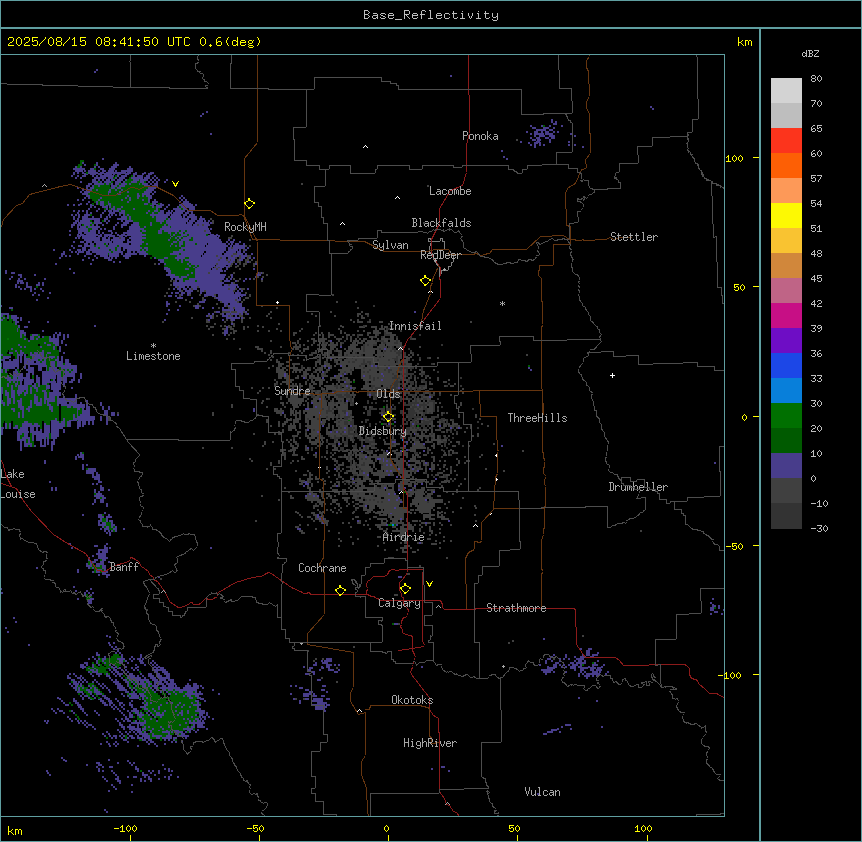Click the 50 tick label on the vertical axis

point(739,287)
